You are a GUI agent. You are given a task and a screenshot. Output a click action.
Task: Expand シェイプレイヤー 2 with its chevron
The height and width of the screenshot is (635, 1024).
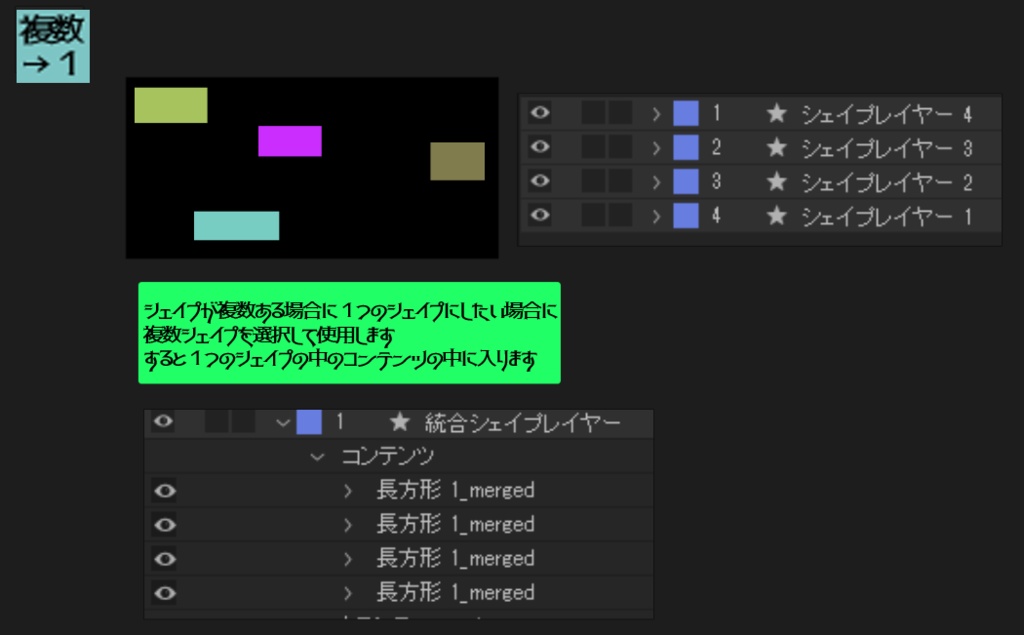pyautogui.click(x=657, y=181)
